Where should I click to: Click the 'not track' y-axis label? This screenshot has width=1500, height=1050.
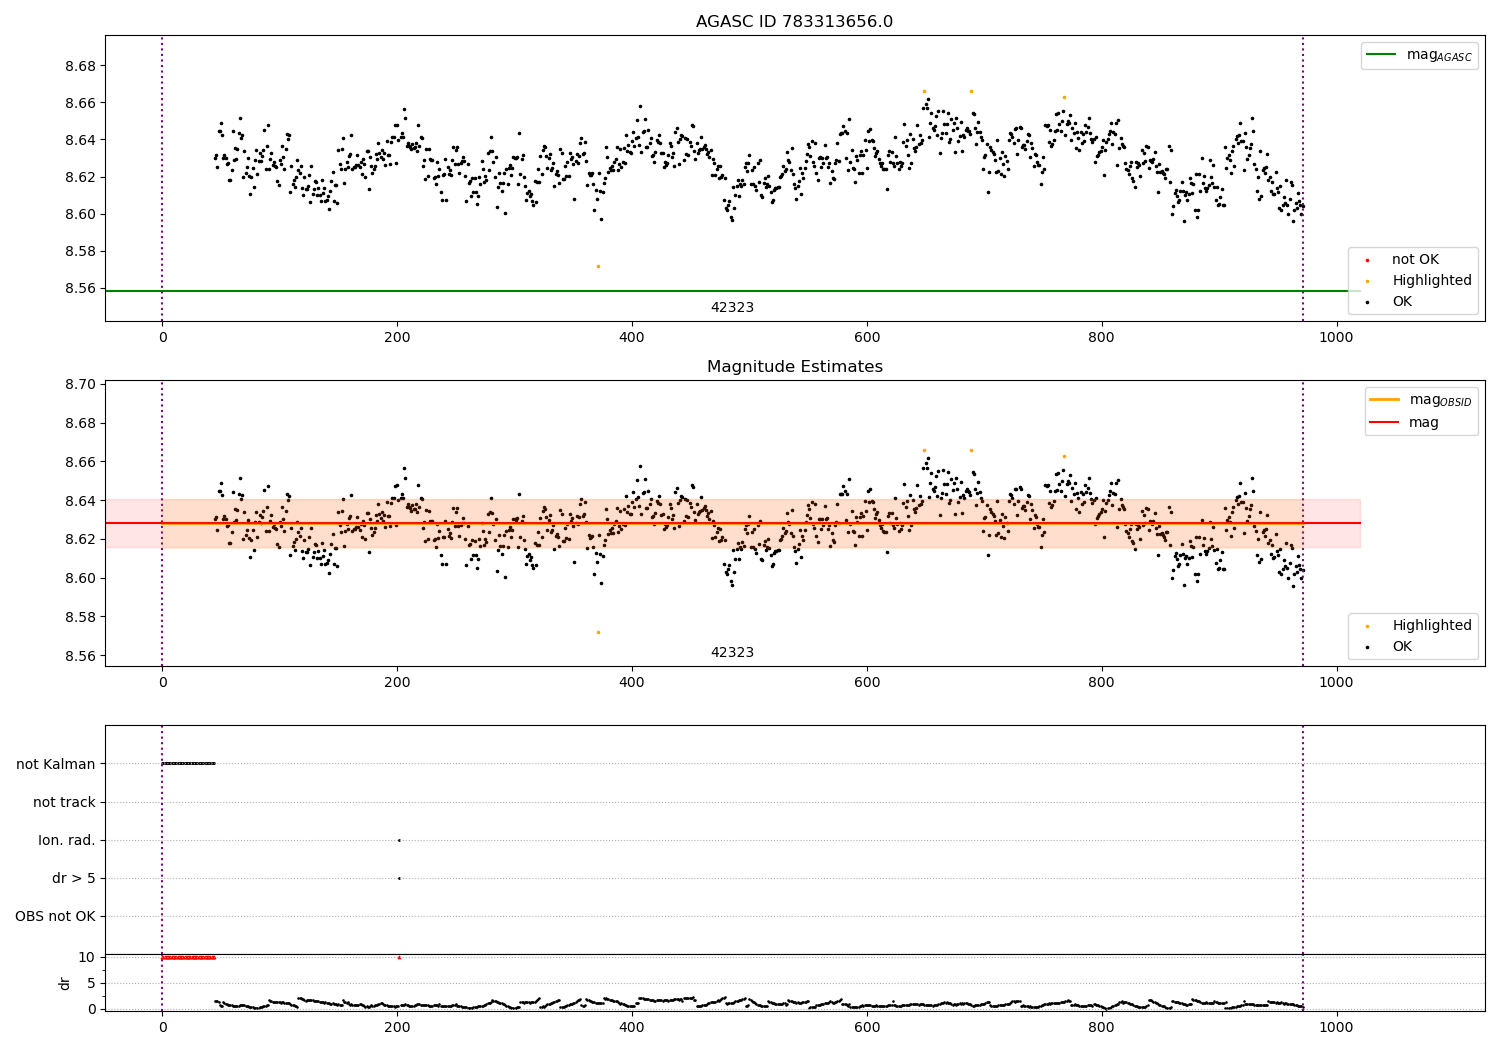64,802
